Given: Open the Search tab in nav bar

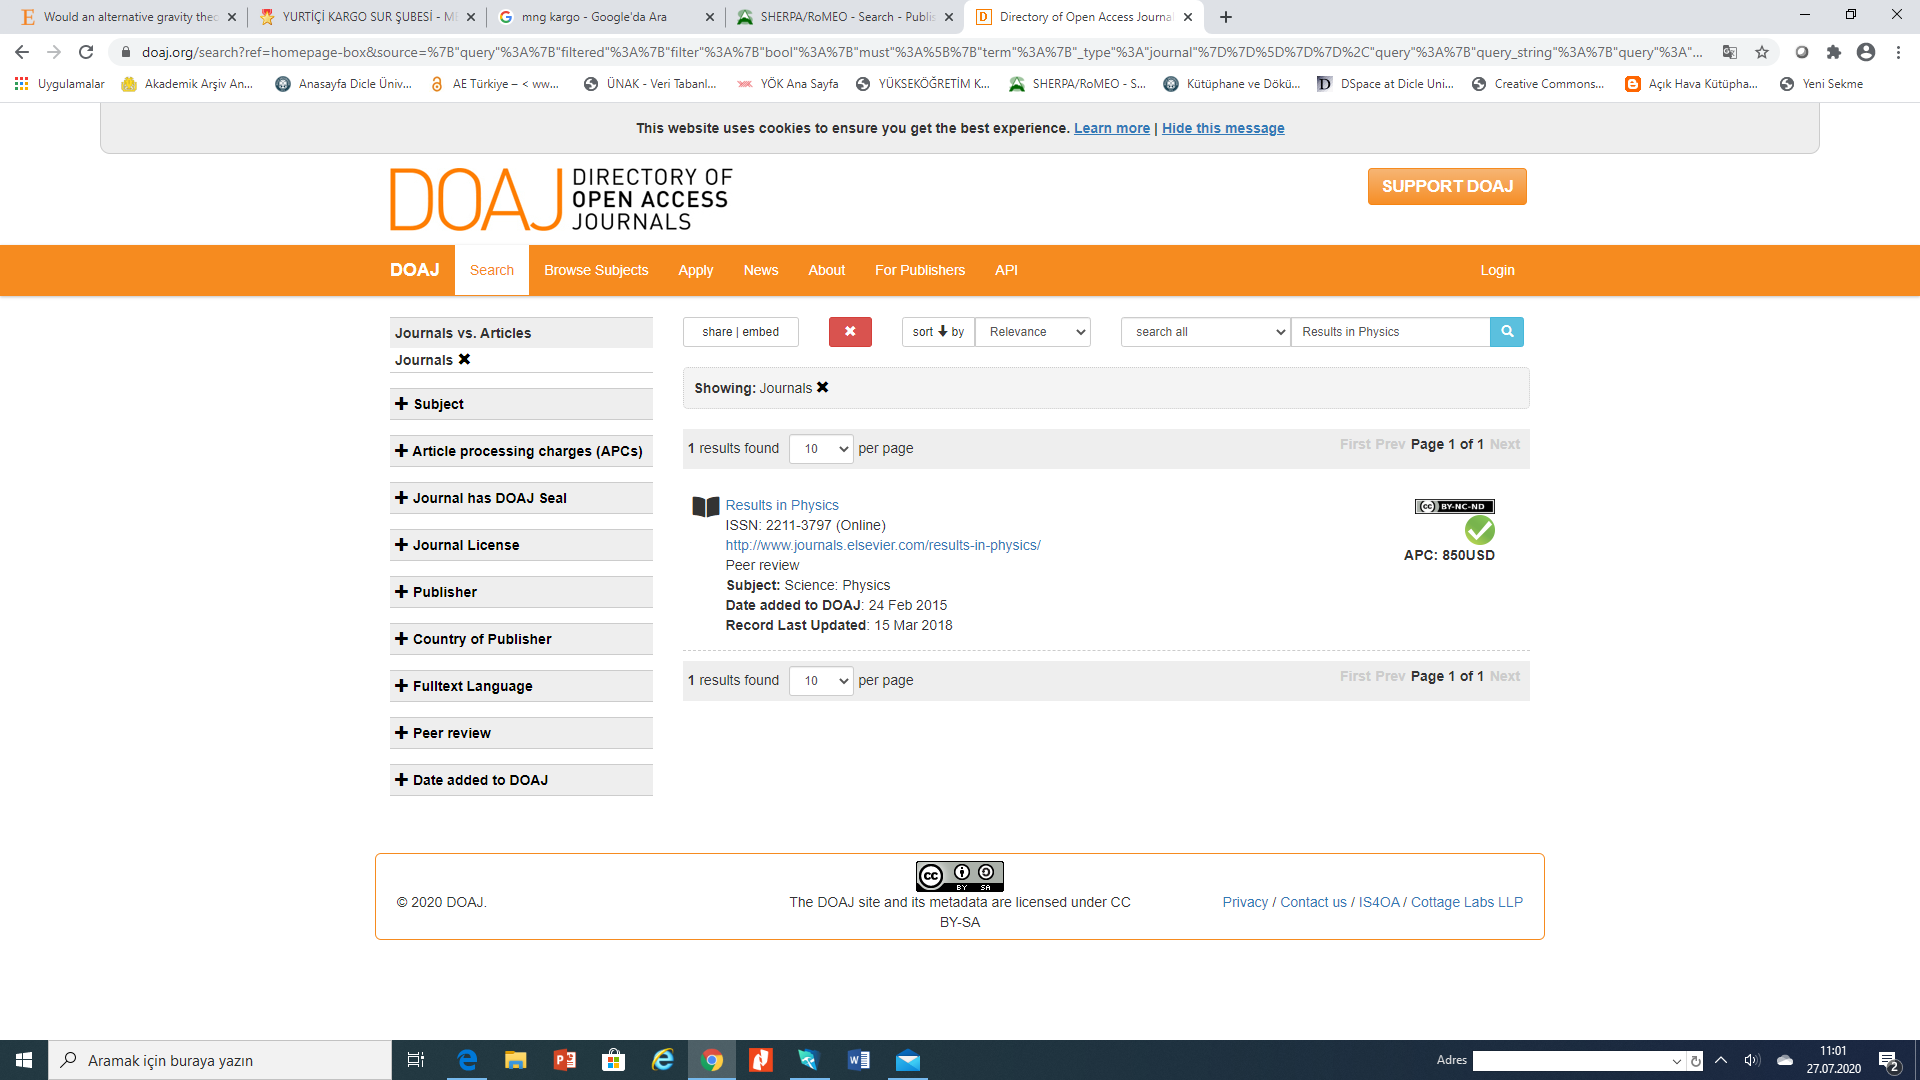Looking at the screenshot, I should point(492,270).
